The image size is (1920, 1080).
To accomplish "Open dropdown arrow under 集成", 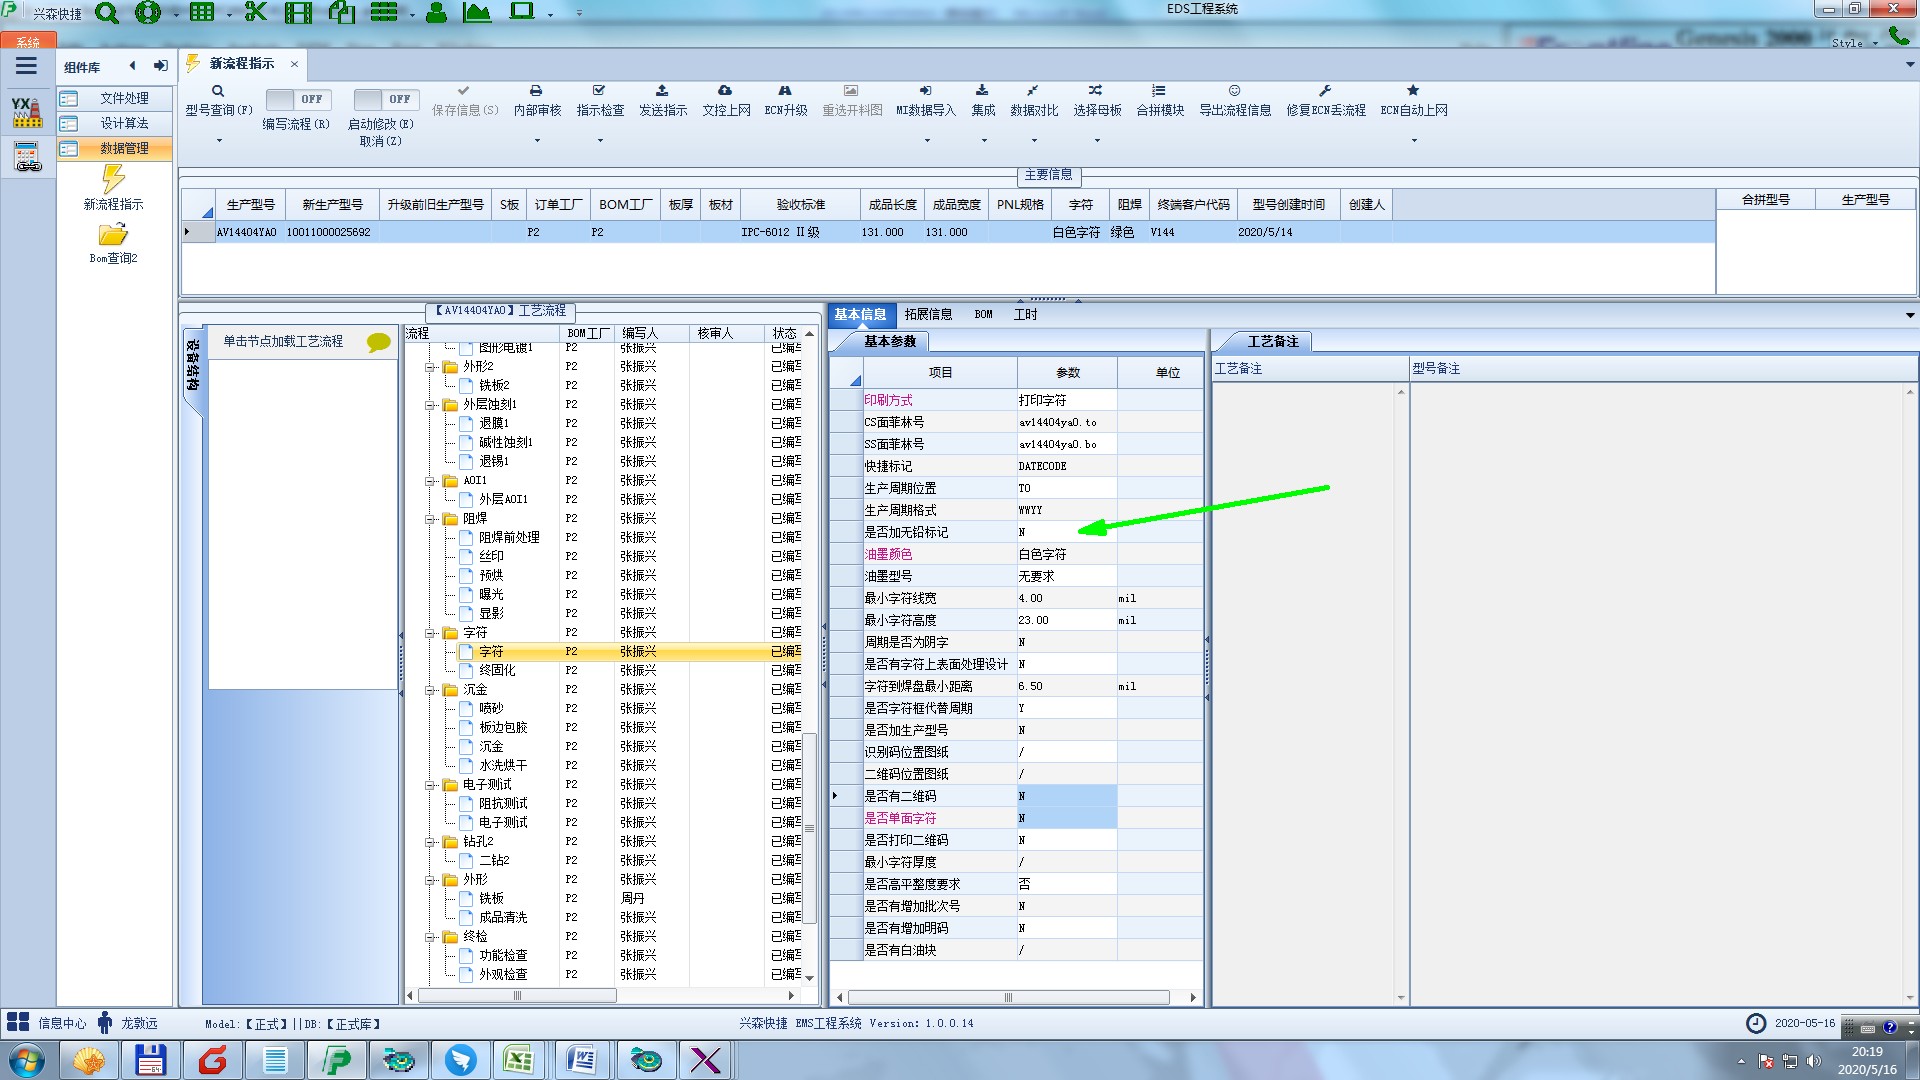I will [983, 140].
